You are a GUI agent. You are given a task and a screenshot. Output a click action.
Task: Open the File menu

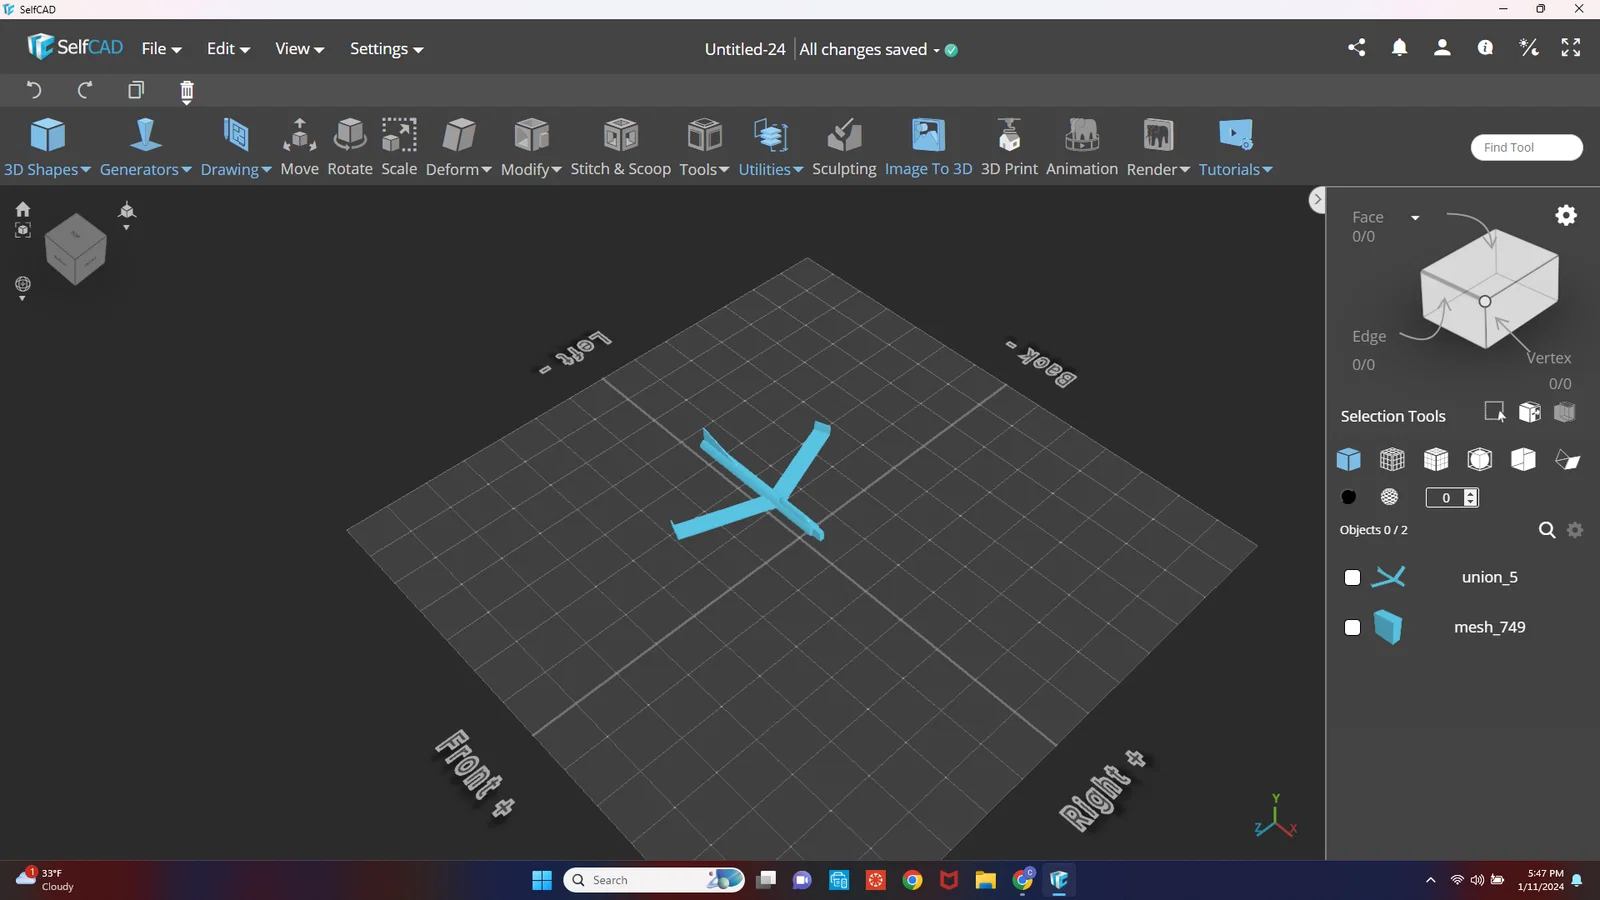pyautogui.click(x=162, y=49)
